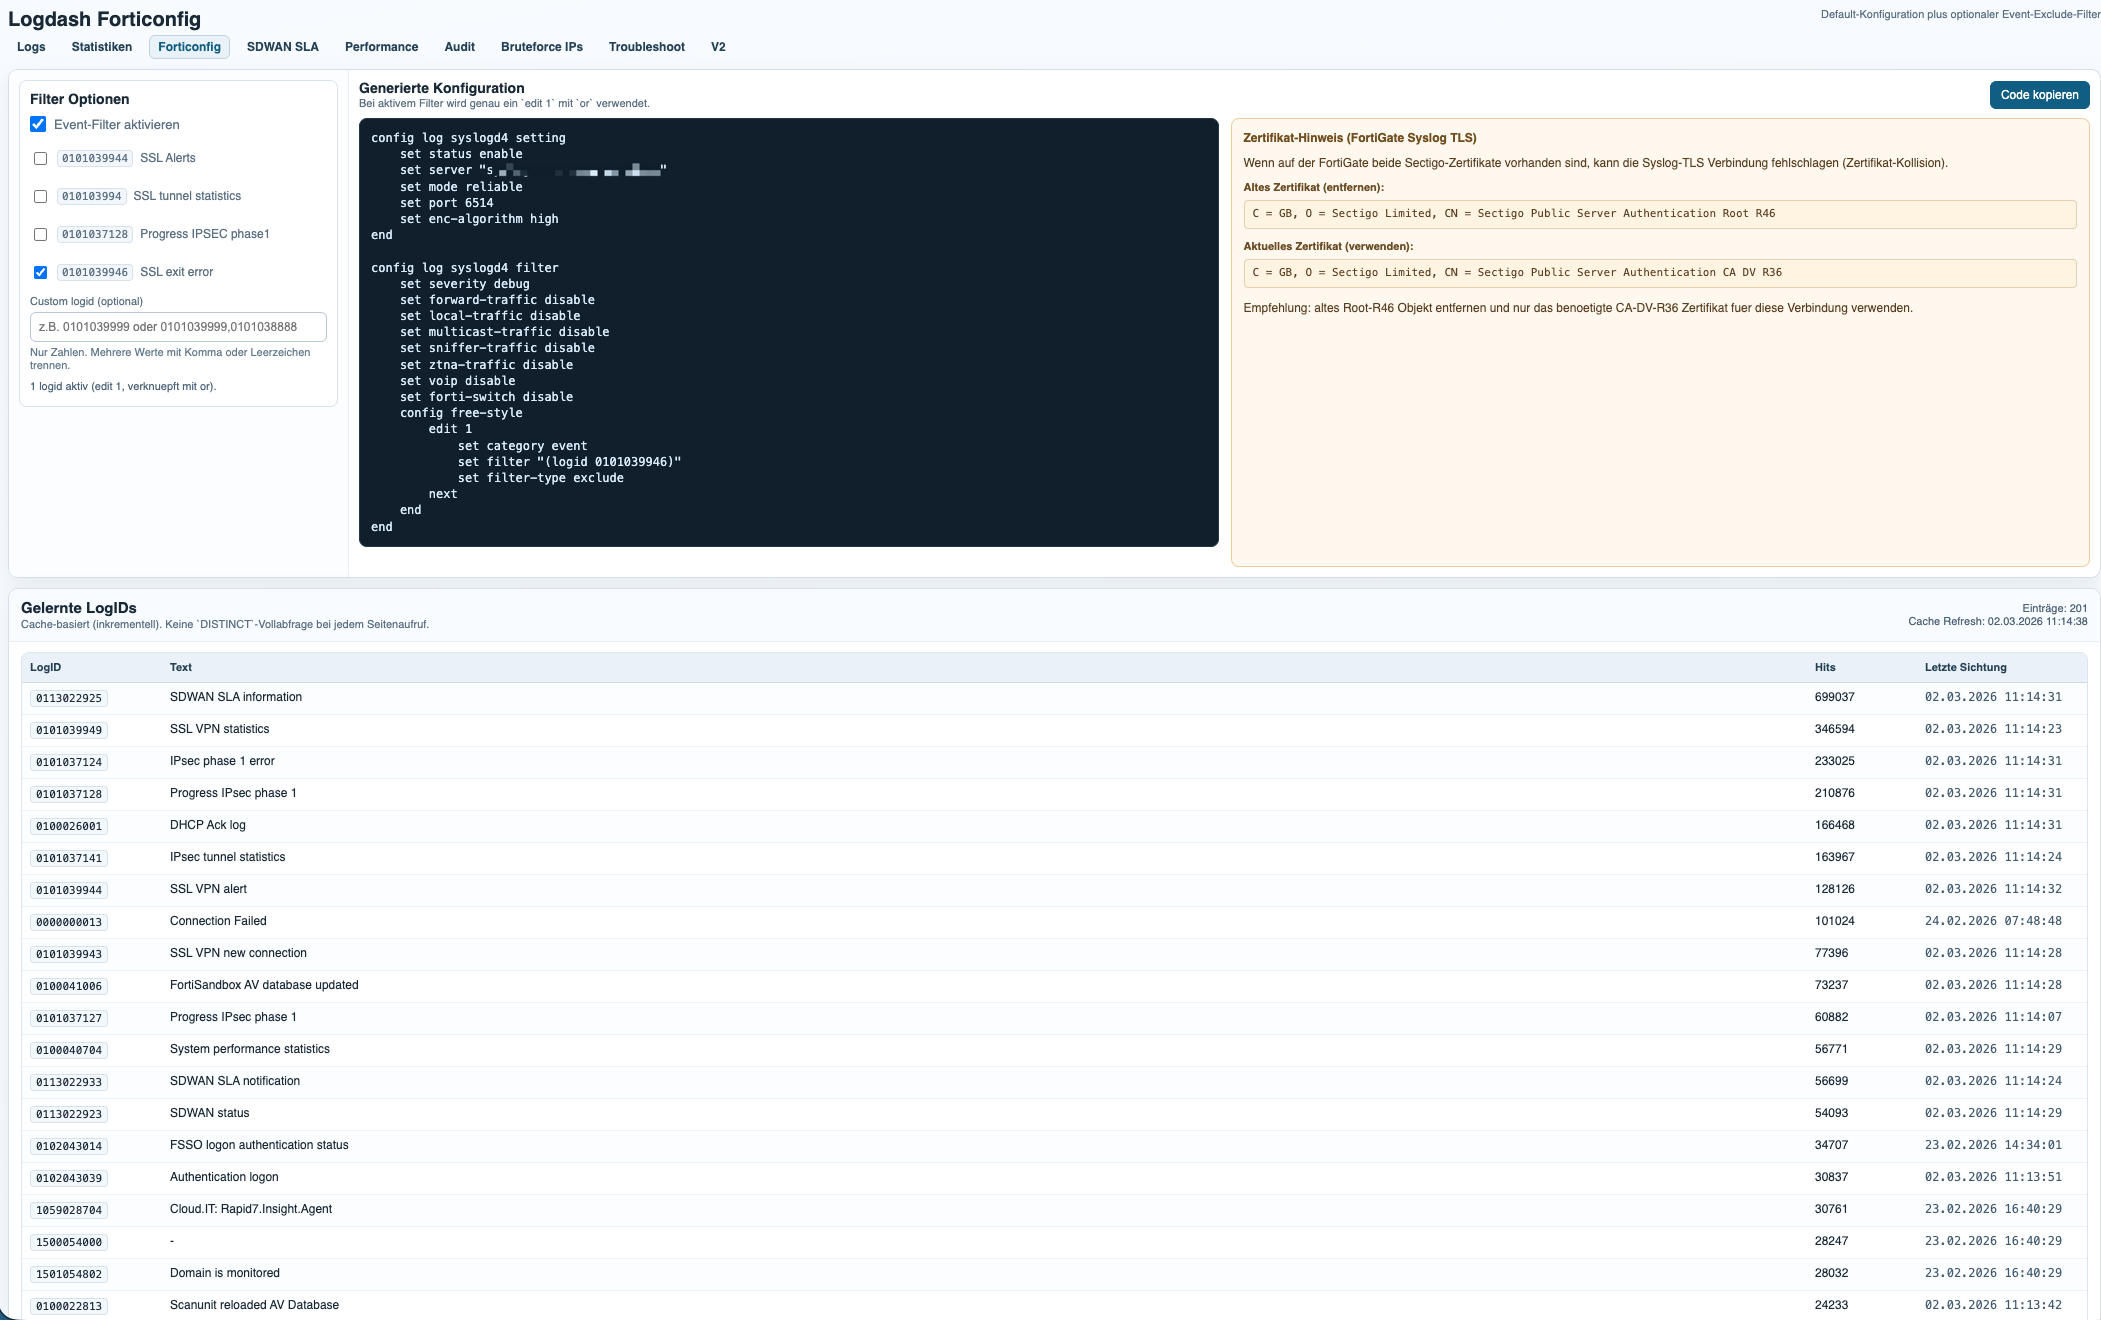Uncheck the SSL exit error filter

41,273
